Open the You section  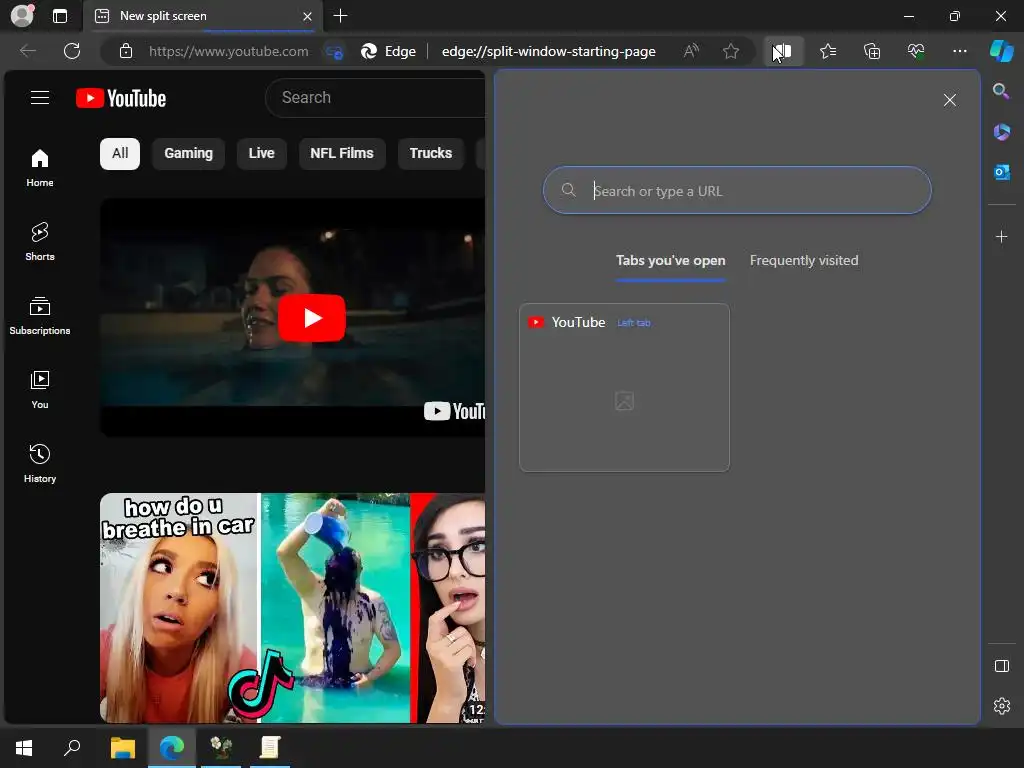pos(40,389)
